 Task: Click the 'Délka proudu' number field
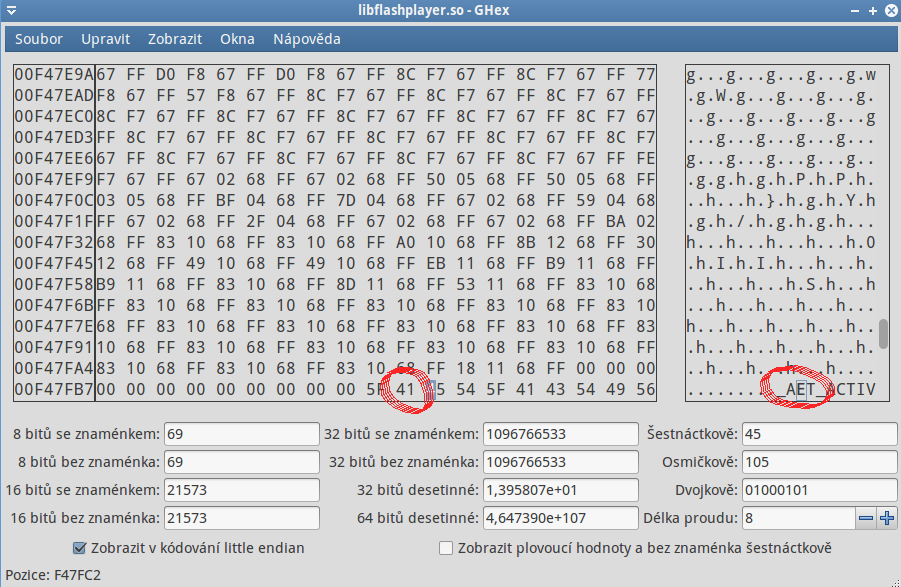click(x=799, y=518)
